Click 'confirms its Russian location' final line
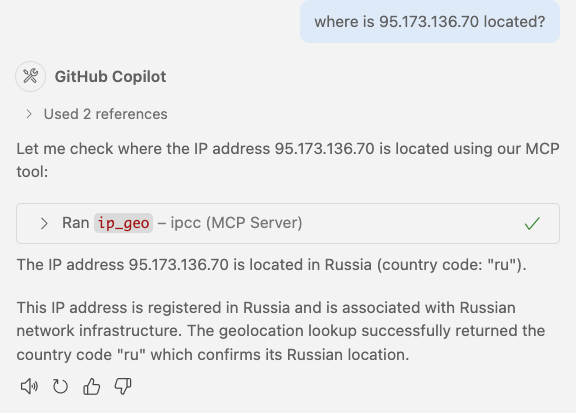The width and height of the screenshot is (576, 413). coord(213,355)
